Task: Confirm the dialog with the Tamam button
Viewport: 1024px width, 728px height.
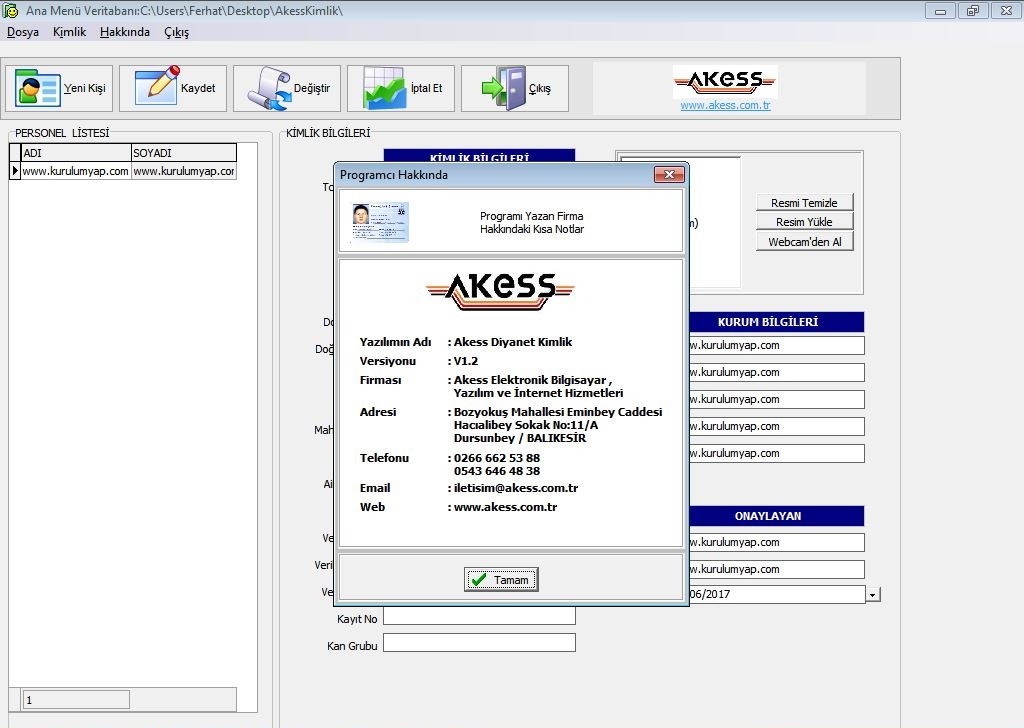Action: click(501, 580)
